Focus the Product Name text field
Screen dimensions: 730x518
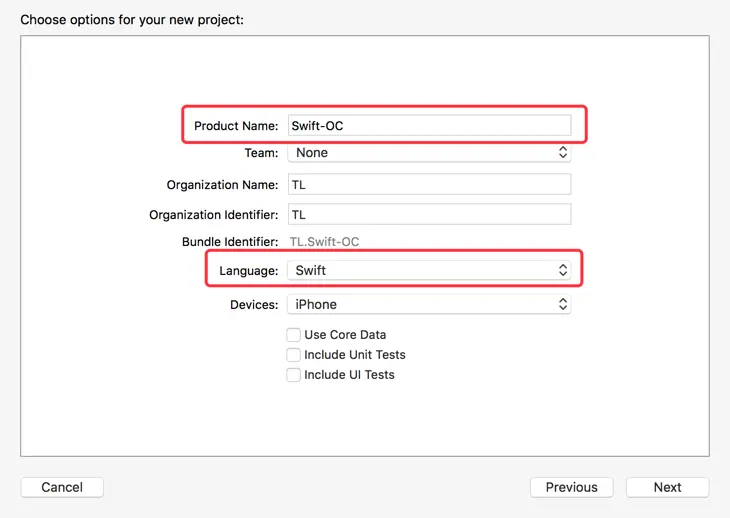tap(428, 126)
